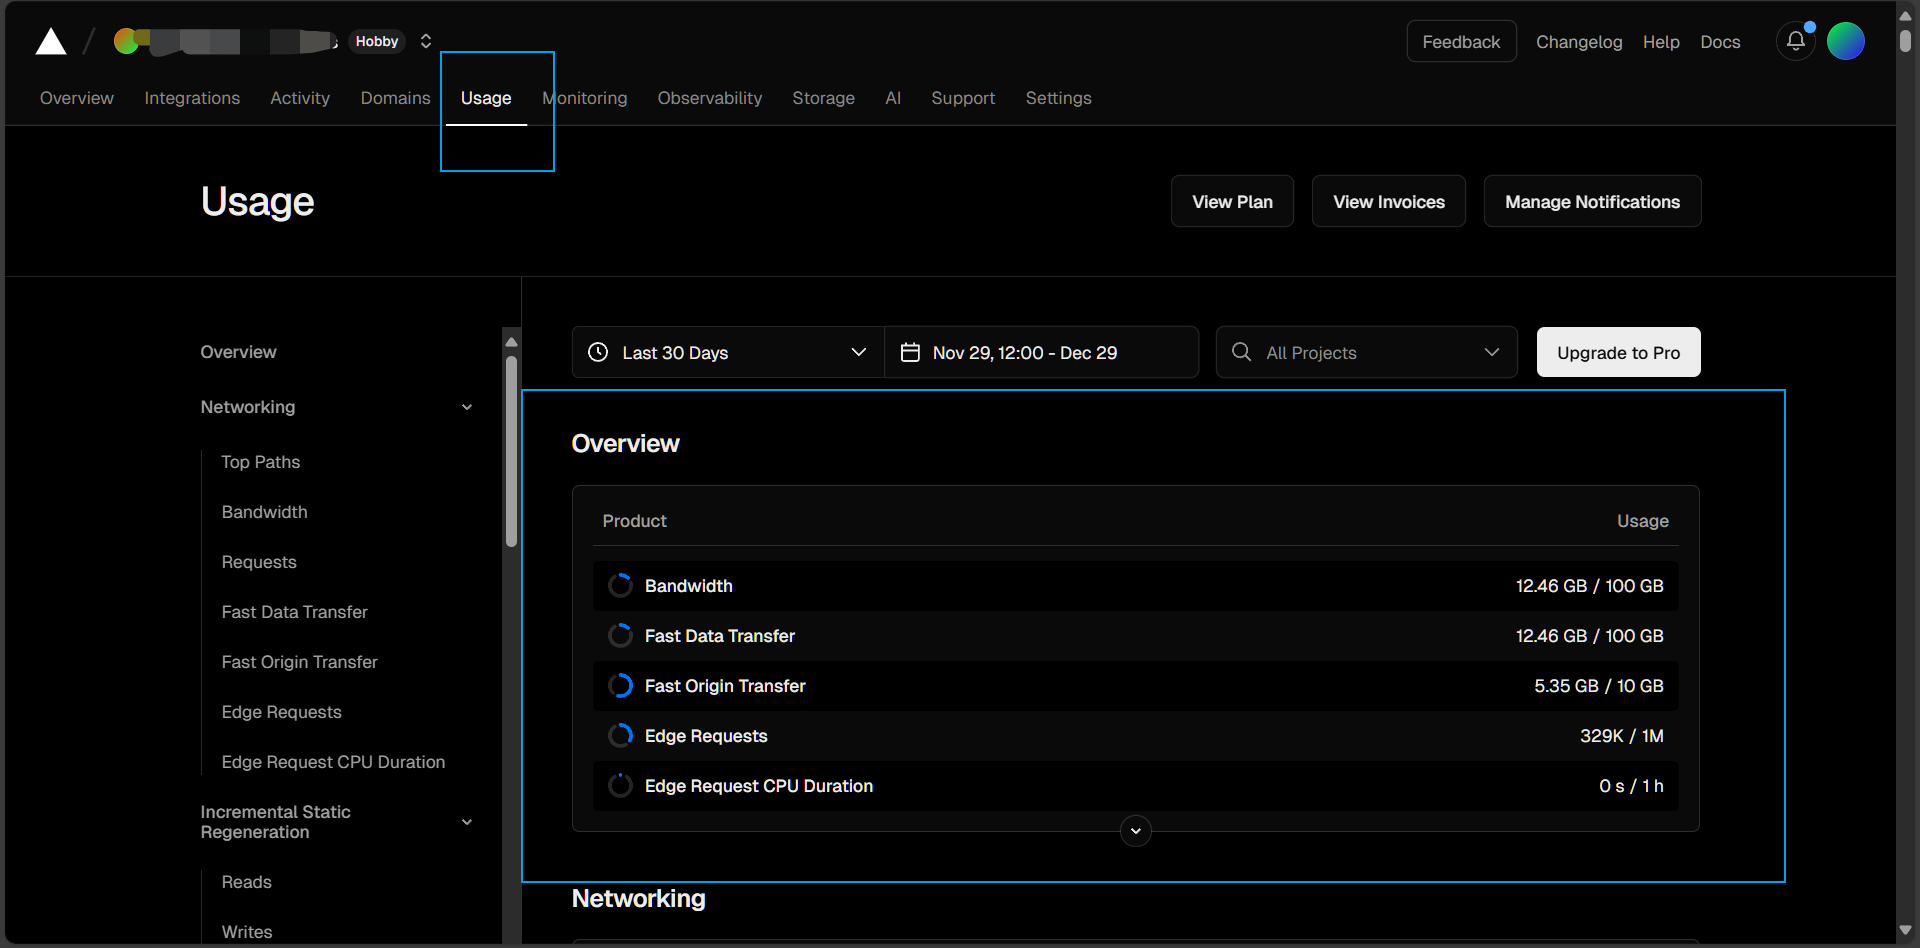Screen dimensions: 1920x948
Task: Switch to the Overview top tab
Action: 77,98
